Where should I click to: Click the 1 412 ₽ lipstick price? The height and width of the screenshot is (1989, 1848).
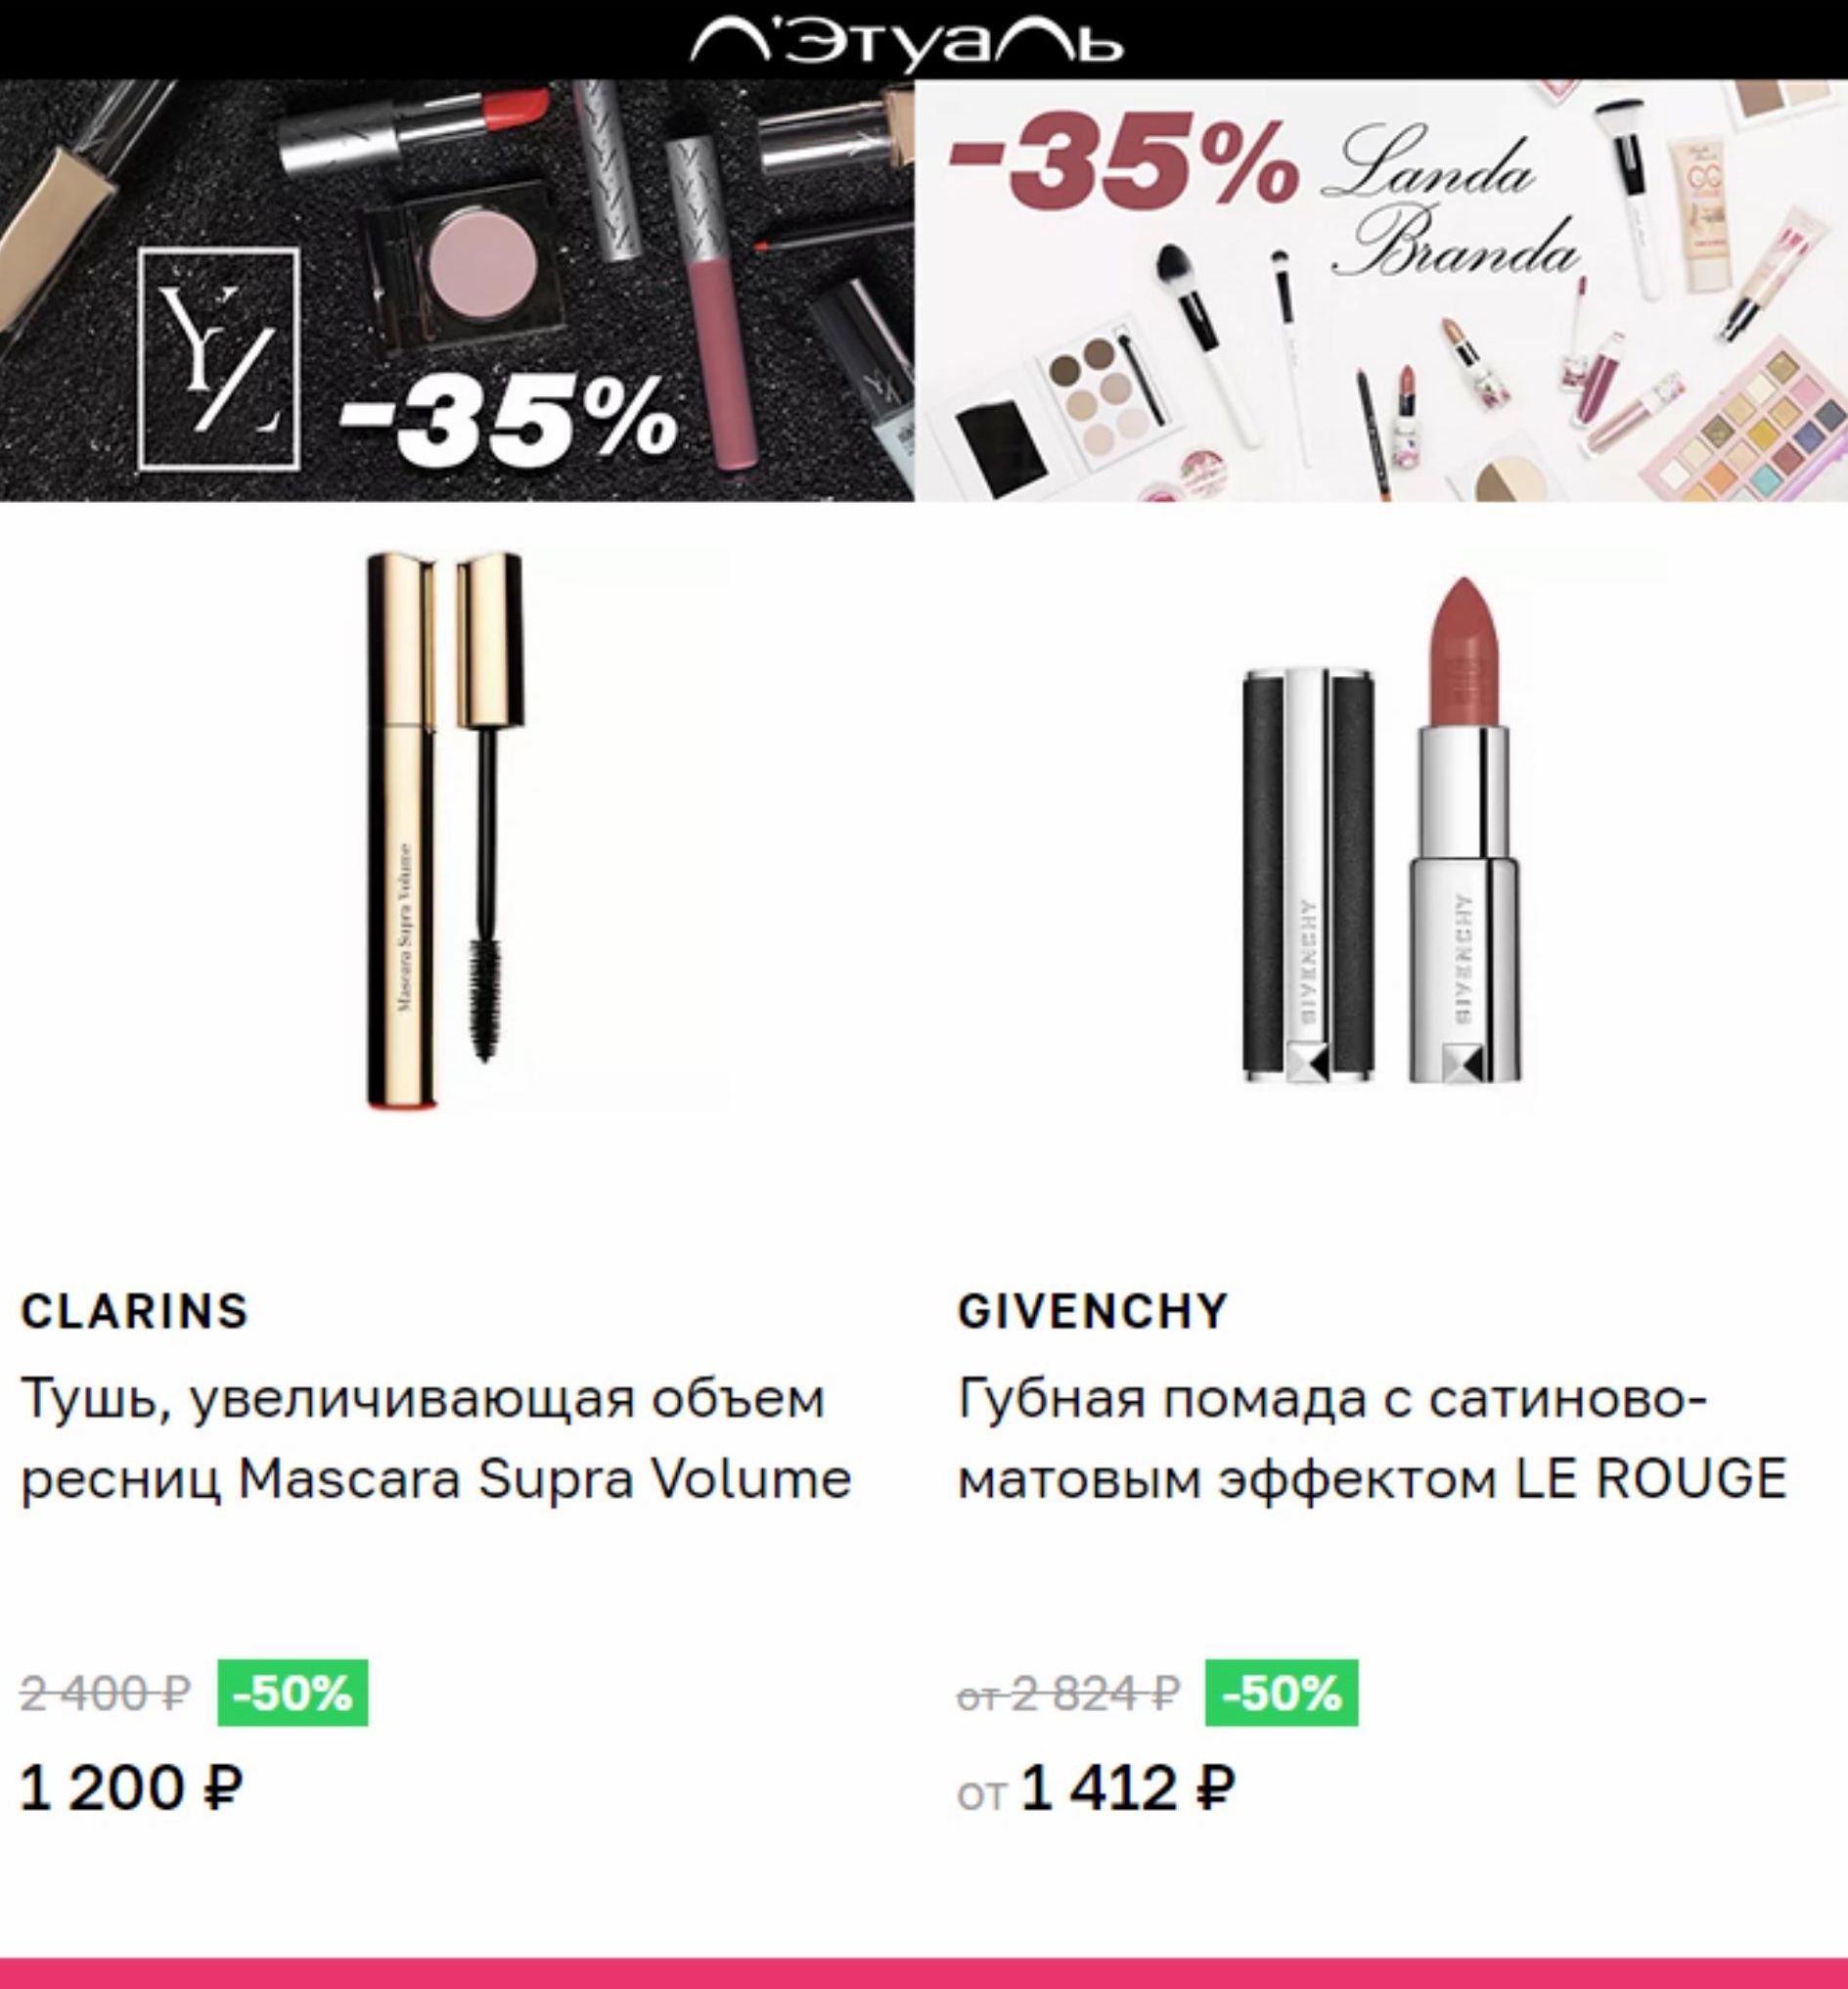[1126, 1788]
